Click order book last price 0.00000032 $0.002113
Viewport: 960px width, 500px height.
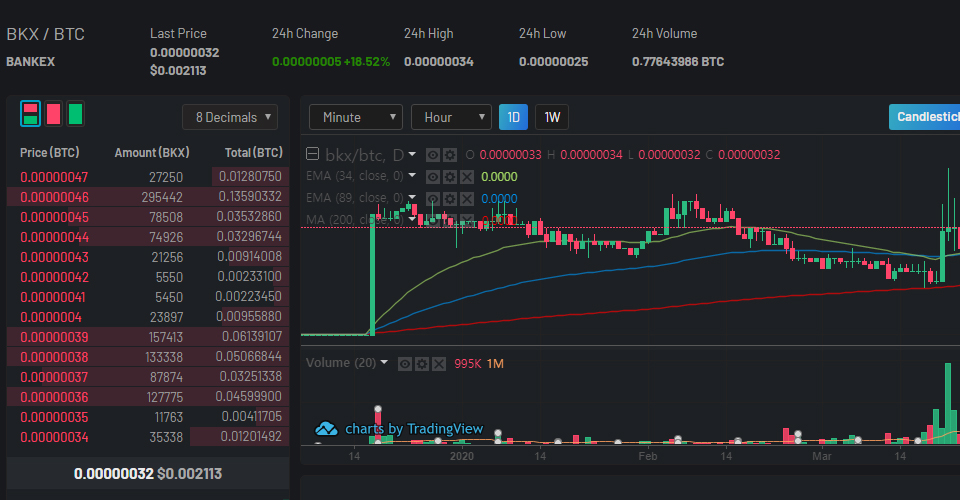148,474
